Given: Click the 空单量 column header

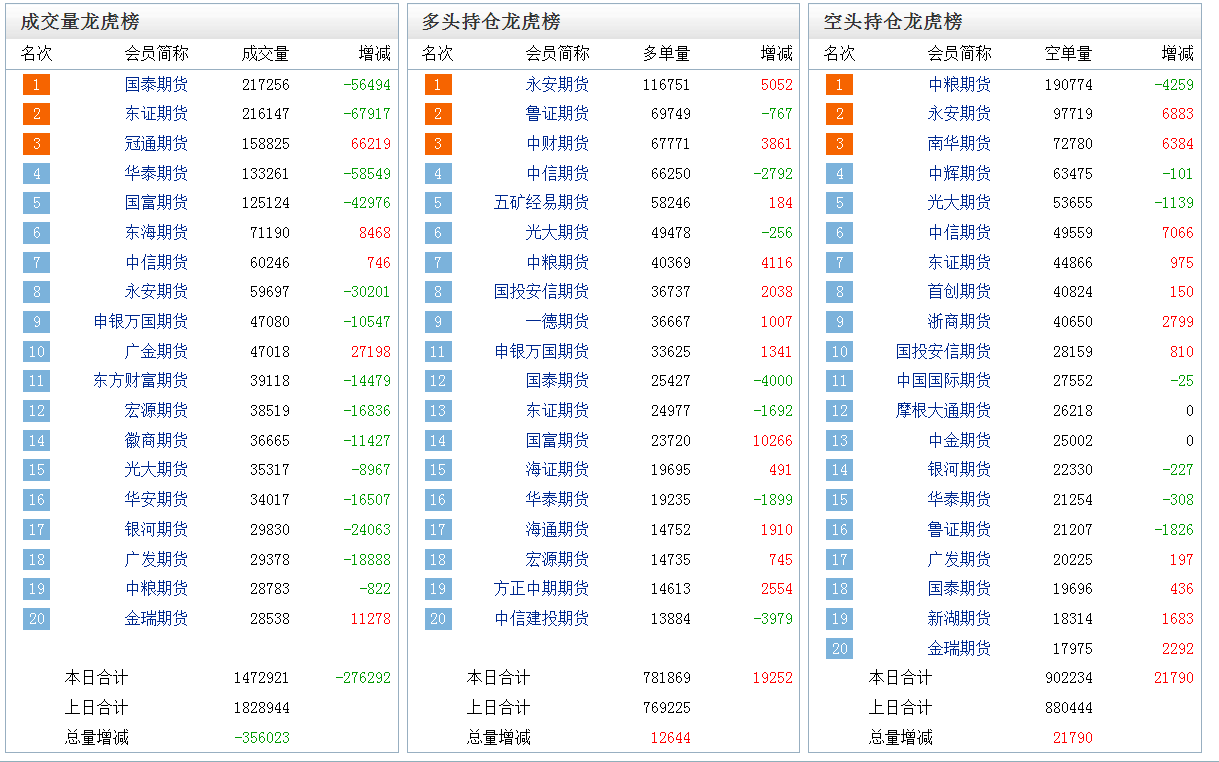Looking at the screenshot, I should tap(1068, 54).
